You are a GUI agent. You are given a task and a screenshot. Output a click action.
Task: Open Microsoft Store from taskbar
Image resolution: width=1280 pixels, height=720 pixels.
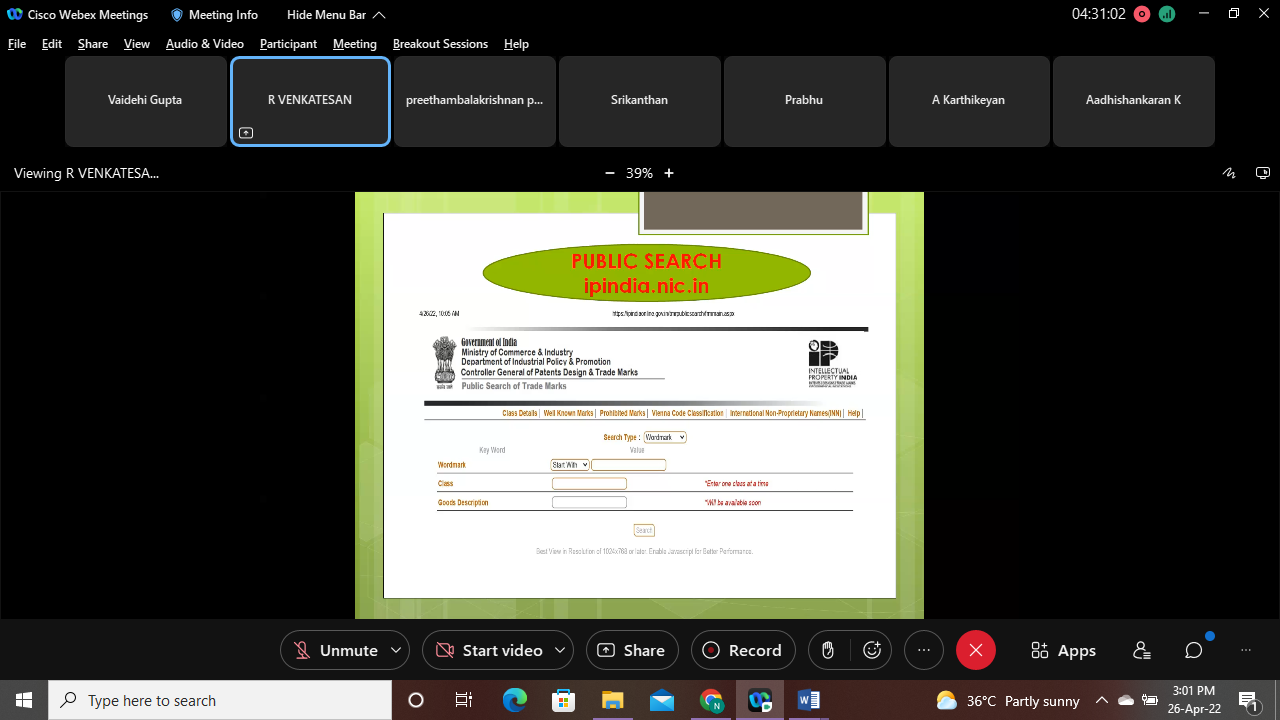(563, 700)
